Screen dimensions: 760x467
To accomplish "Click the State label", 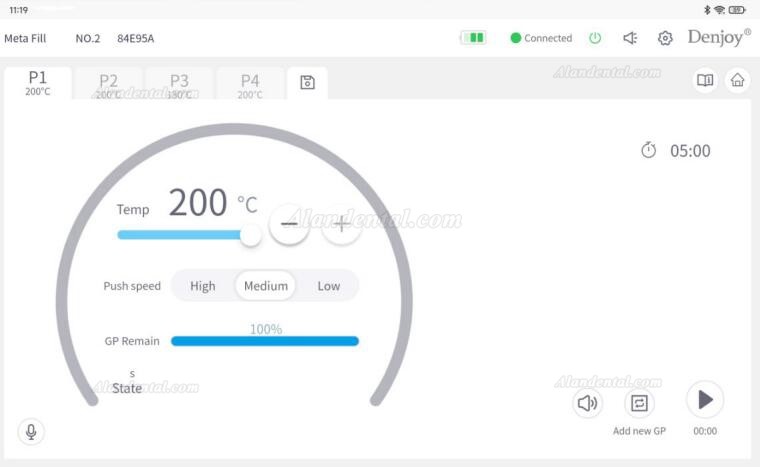I will point(127,388).
